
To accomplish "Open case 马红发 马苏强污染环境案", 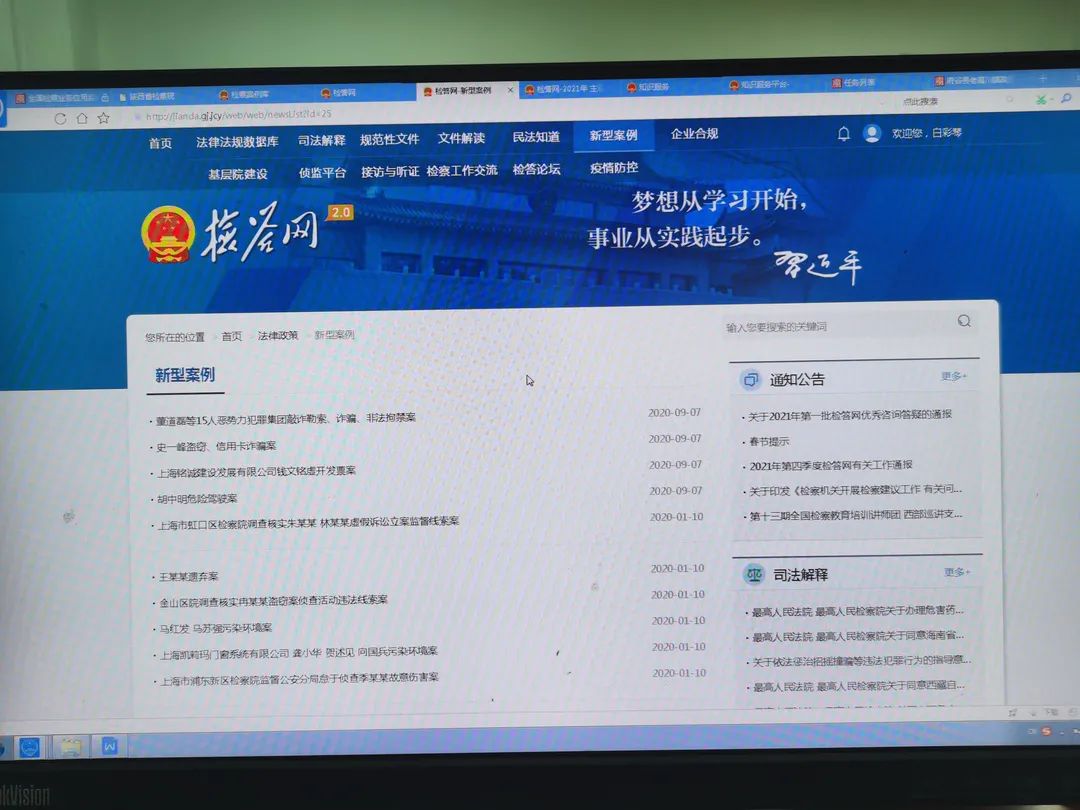I will pos(216,628).
